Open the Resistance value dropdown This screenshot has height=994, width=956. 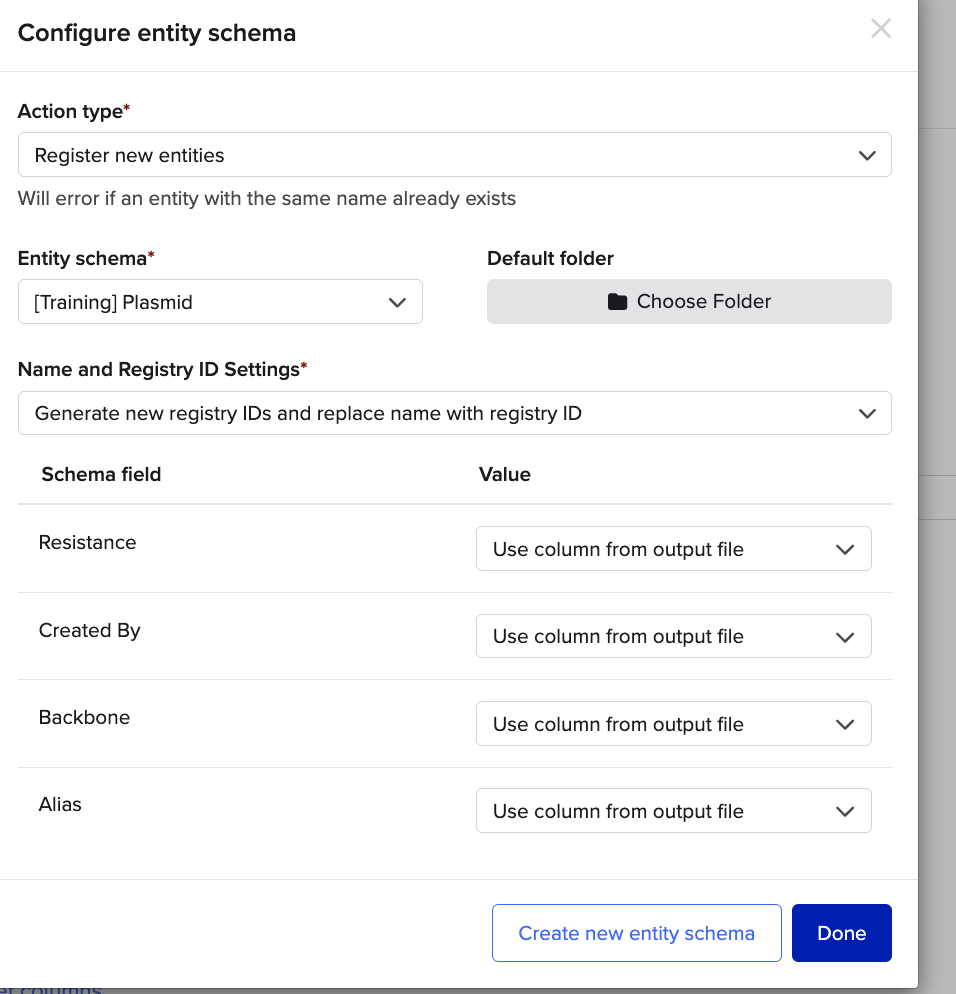click(x=673, y=549)
